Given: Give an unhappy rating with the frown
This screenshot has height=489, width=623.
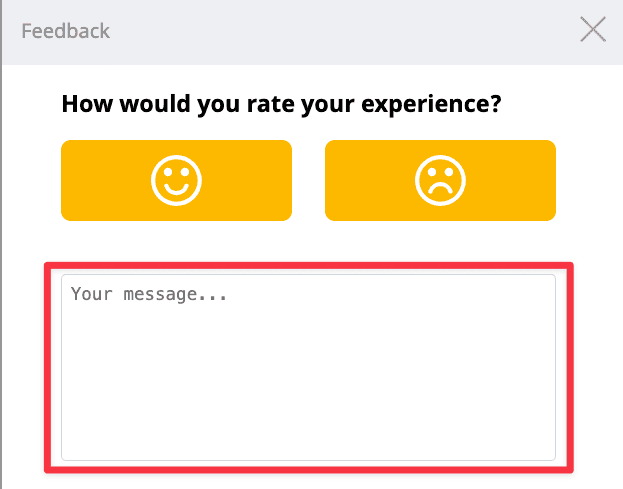Looking at the screenshot, I should [440, 180].
